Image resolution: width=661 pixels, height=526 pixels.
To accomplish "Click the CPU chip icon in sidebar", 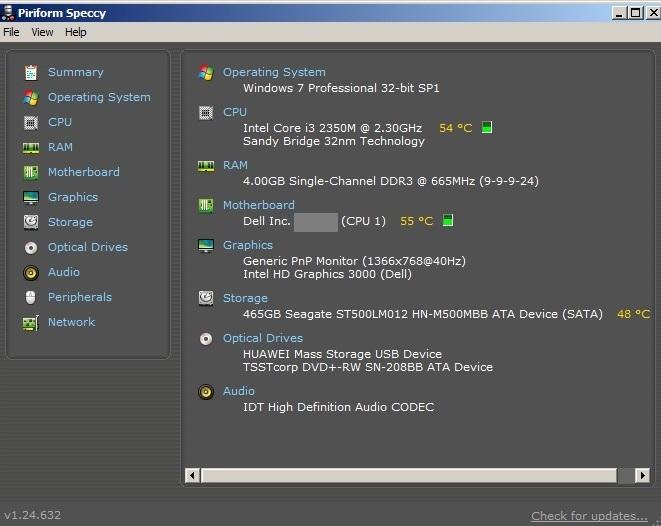I will pyautogui.click(x=31, y=122).
